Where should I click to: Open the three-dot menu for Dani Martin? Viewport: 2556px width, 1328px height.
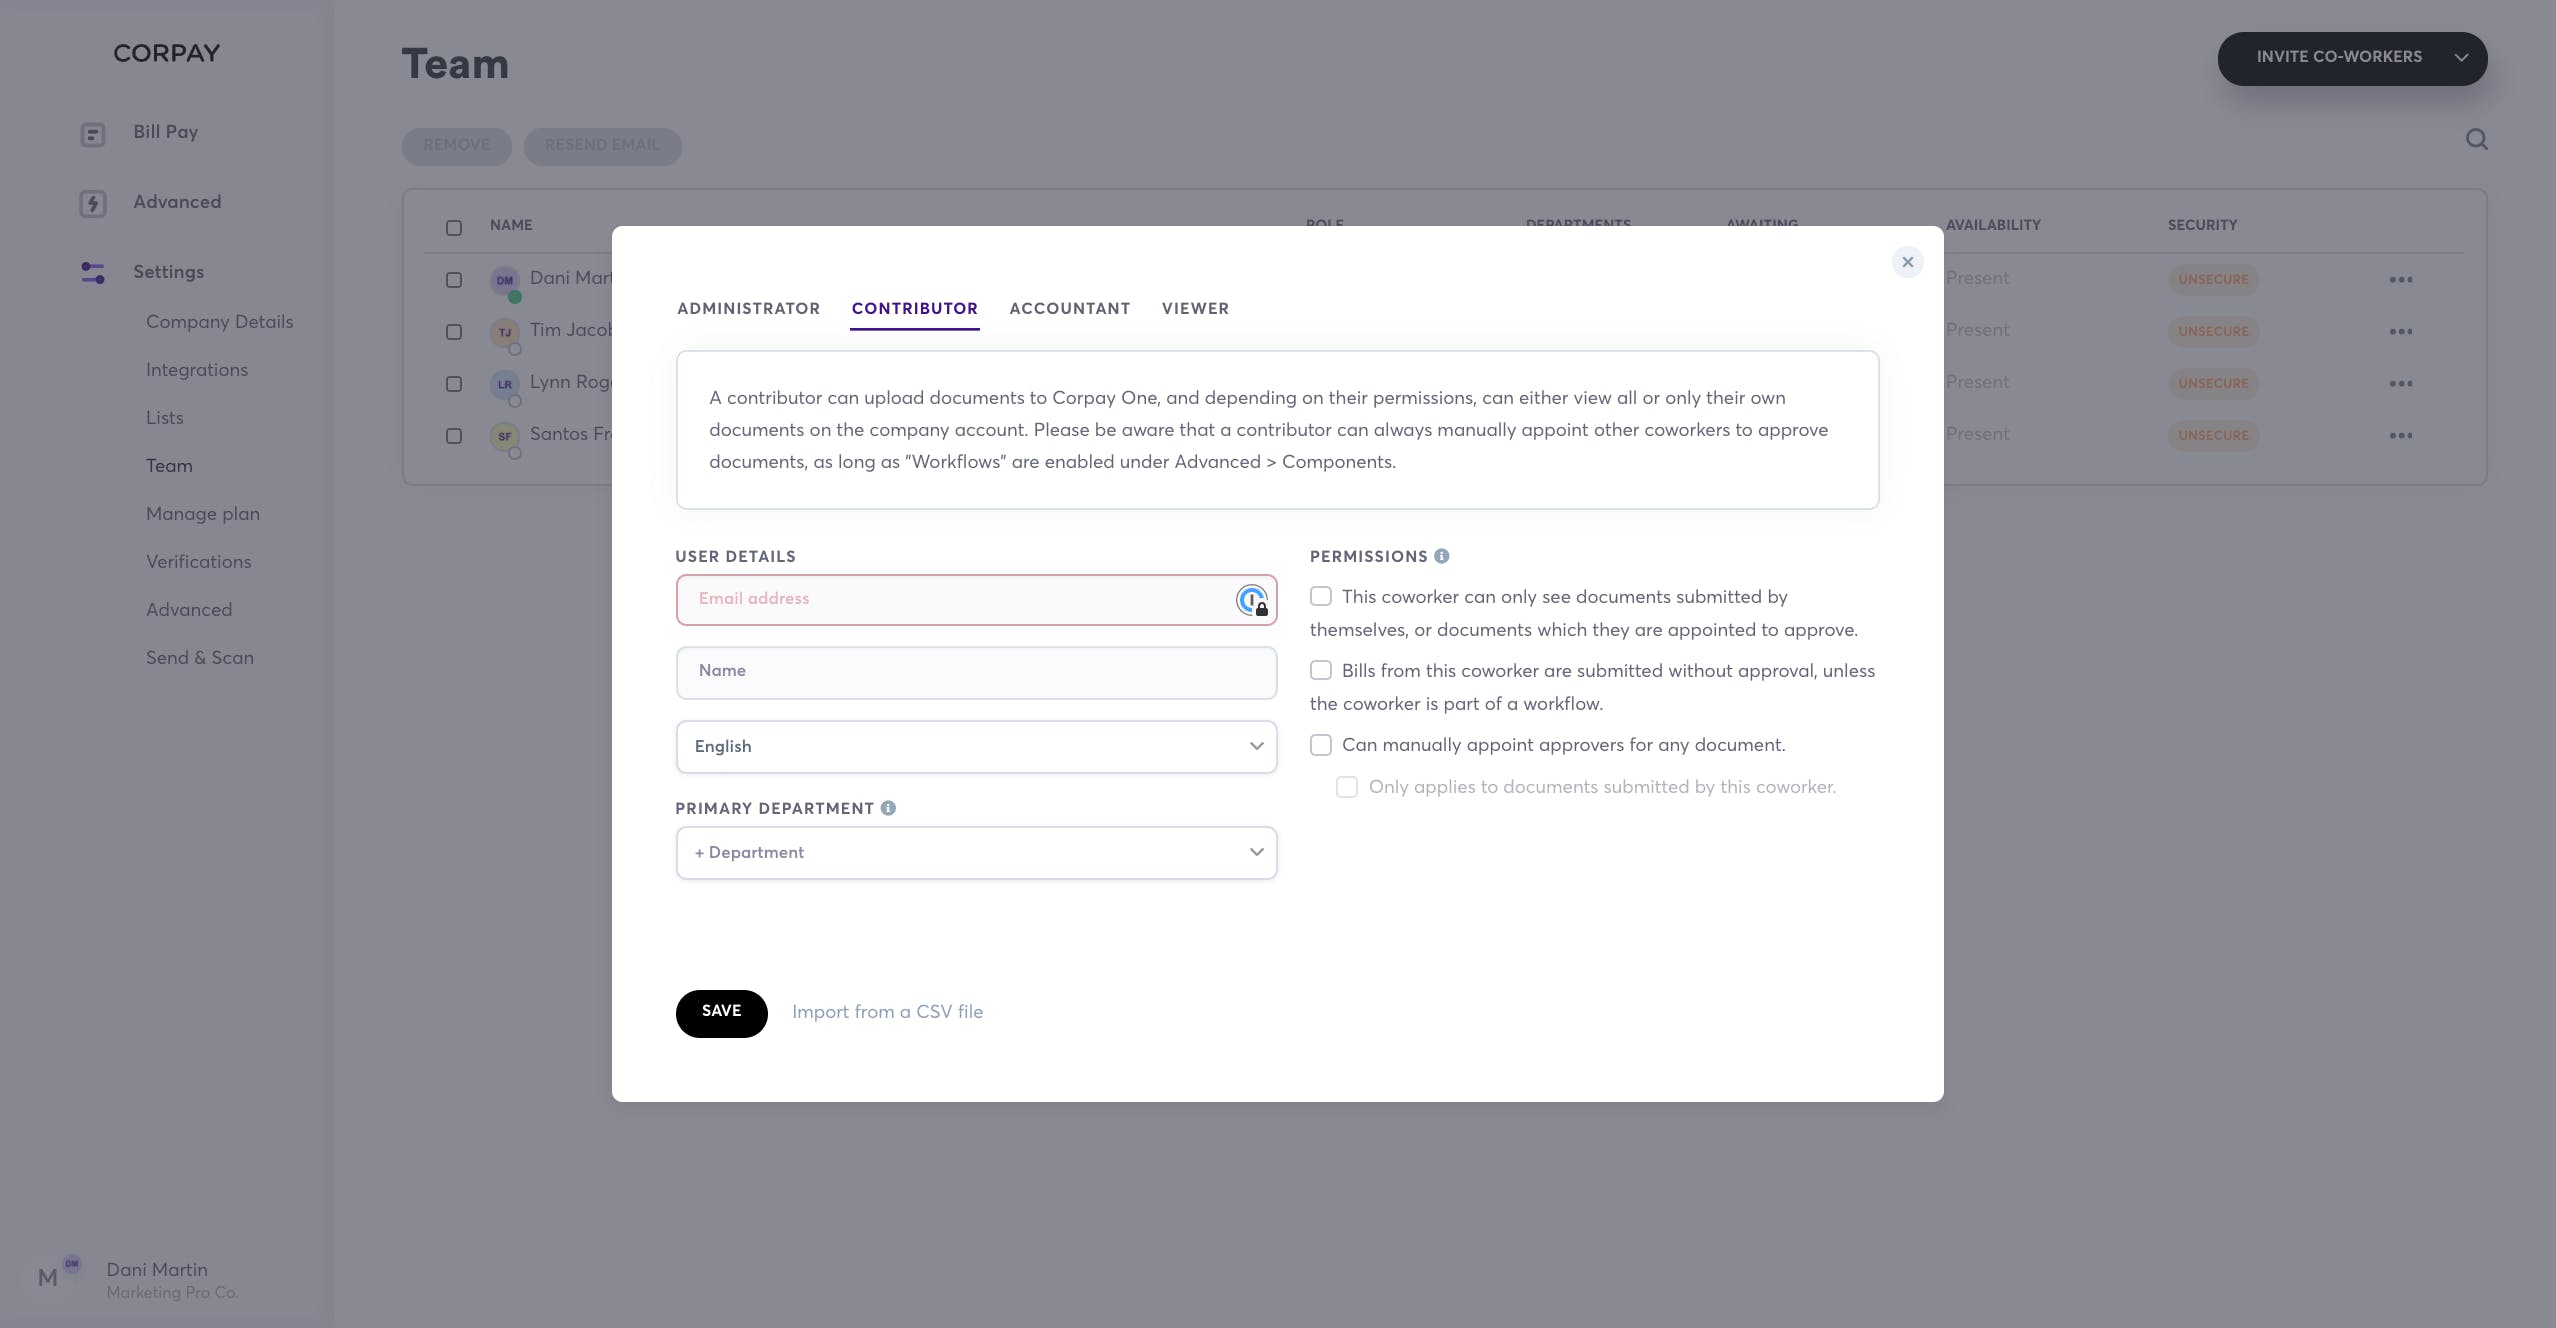[x=2400, y=280]
